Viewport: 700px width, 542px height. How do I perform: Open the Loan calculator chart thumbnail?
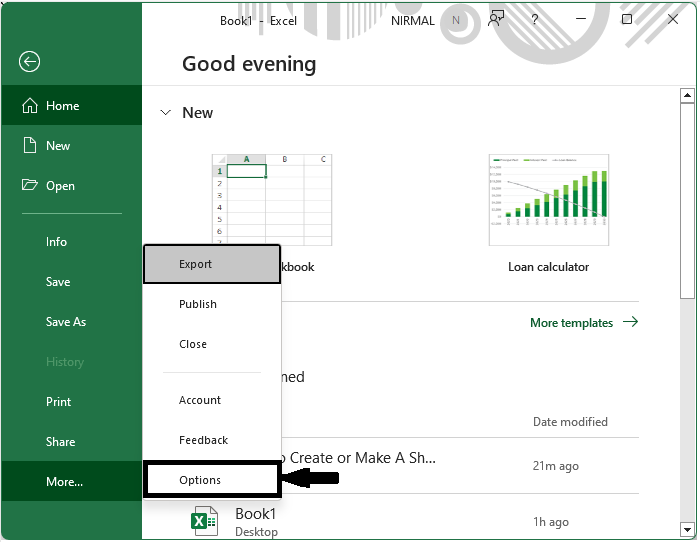point(549,200)
